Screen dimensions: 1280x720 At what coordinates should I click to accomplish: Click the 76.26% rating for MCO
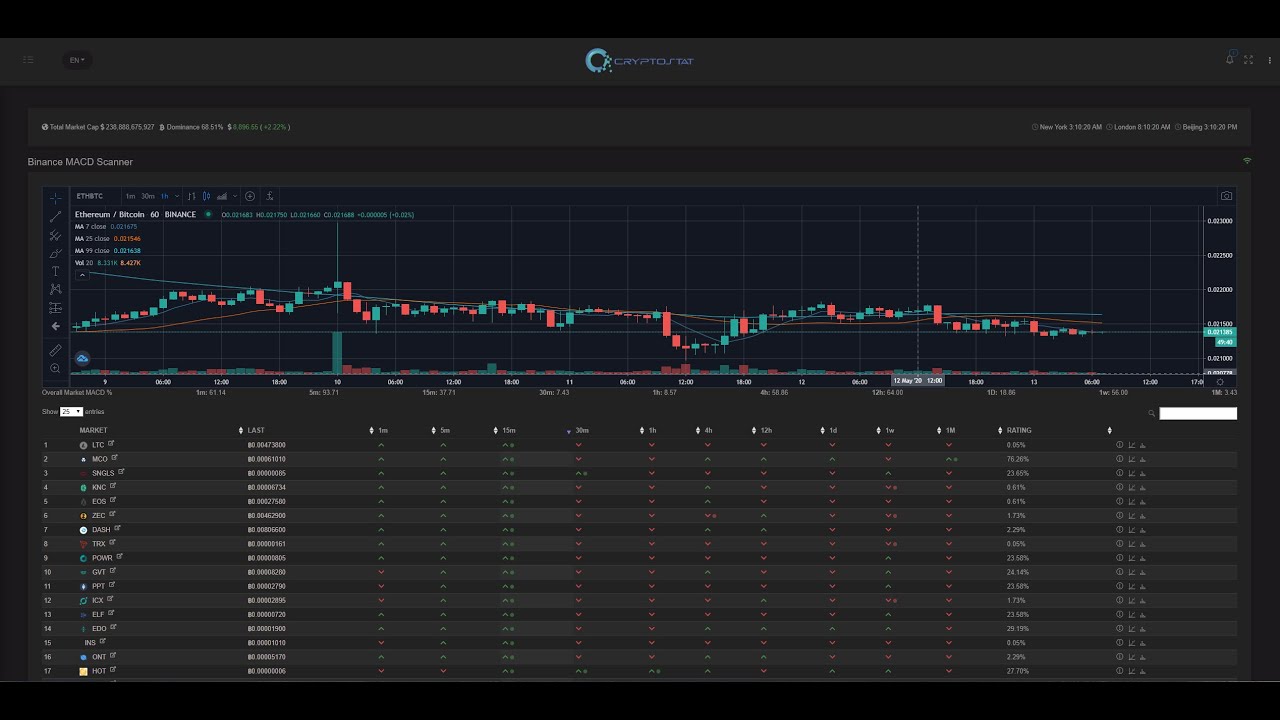1017,459
